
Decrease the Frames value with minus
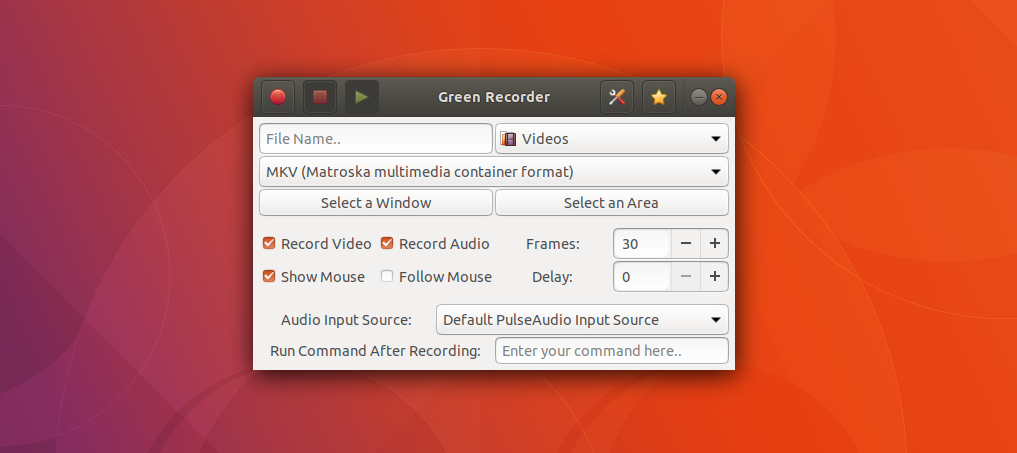pyautogui.click(x=686, y=243)
